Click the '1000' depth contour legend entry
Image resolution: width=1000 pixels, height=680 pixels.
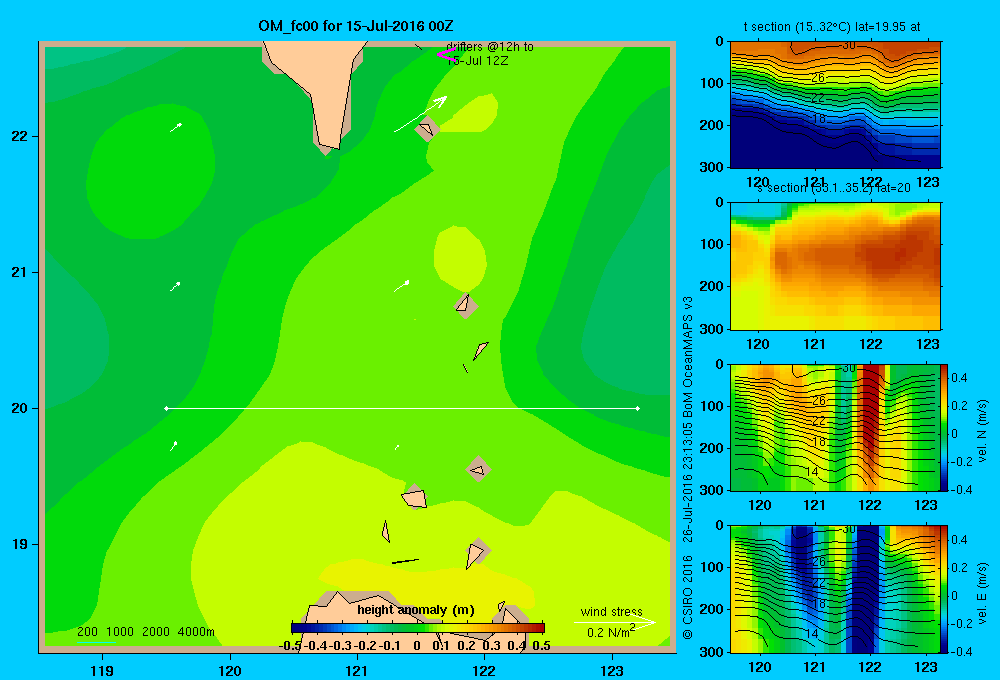pos(120,632)
